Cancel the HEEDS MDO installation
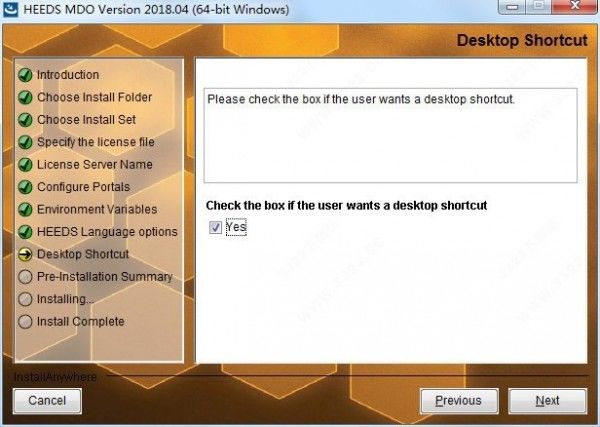Screen dimensions: 600x427 47,401
